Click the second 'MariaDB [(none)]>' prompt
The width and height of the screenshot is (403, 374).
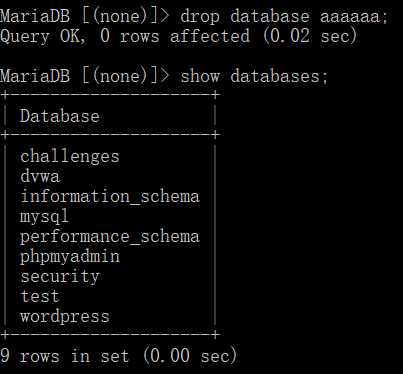coord(85,76)
